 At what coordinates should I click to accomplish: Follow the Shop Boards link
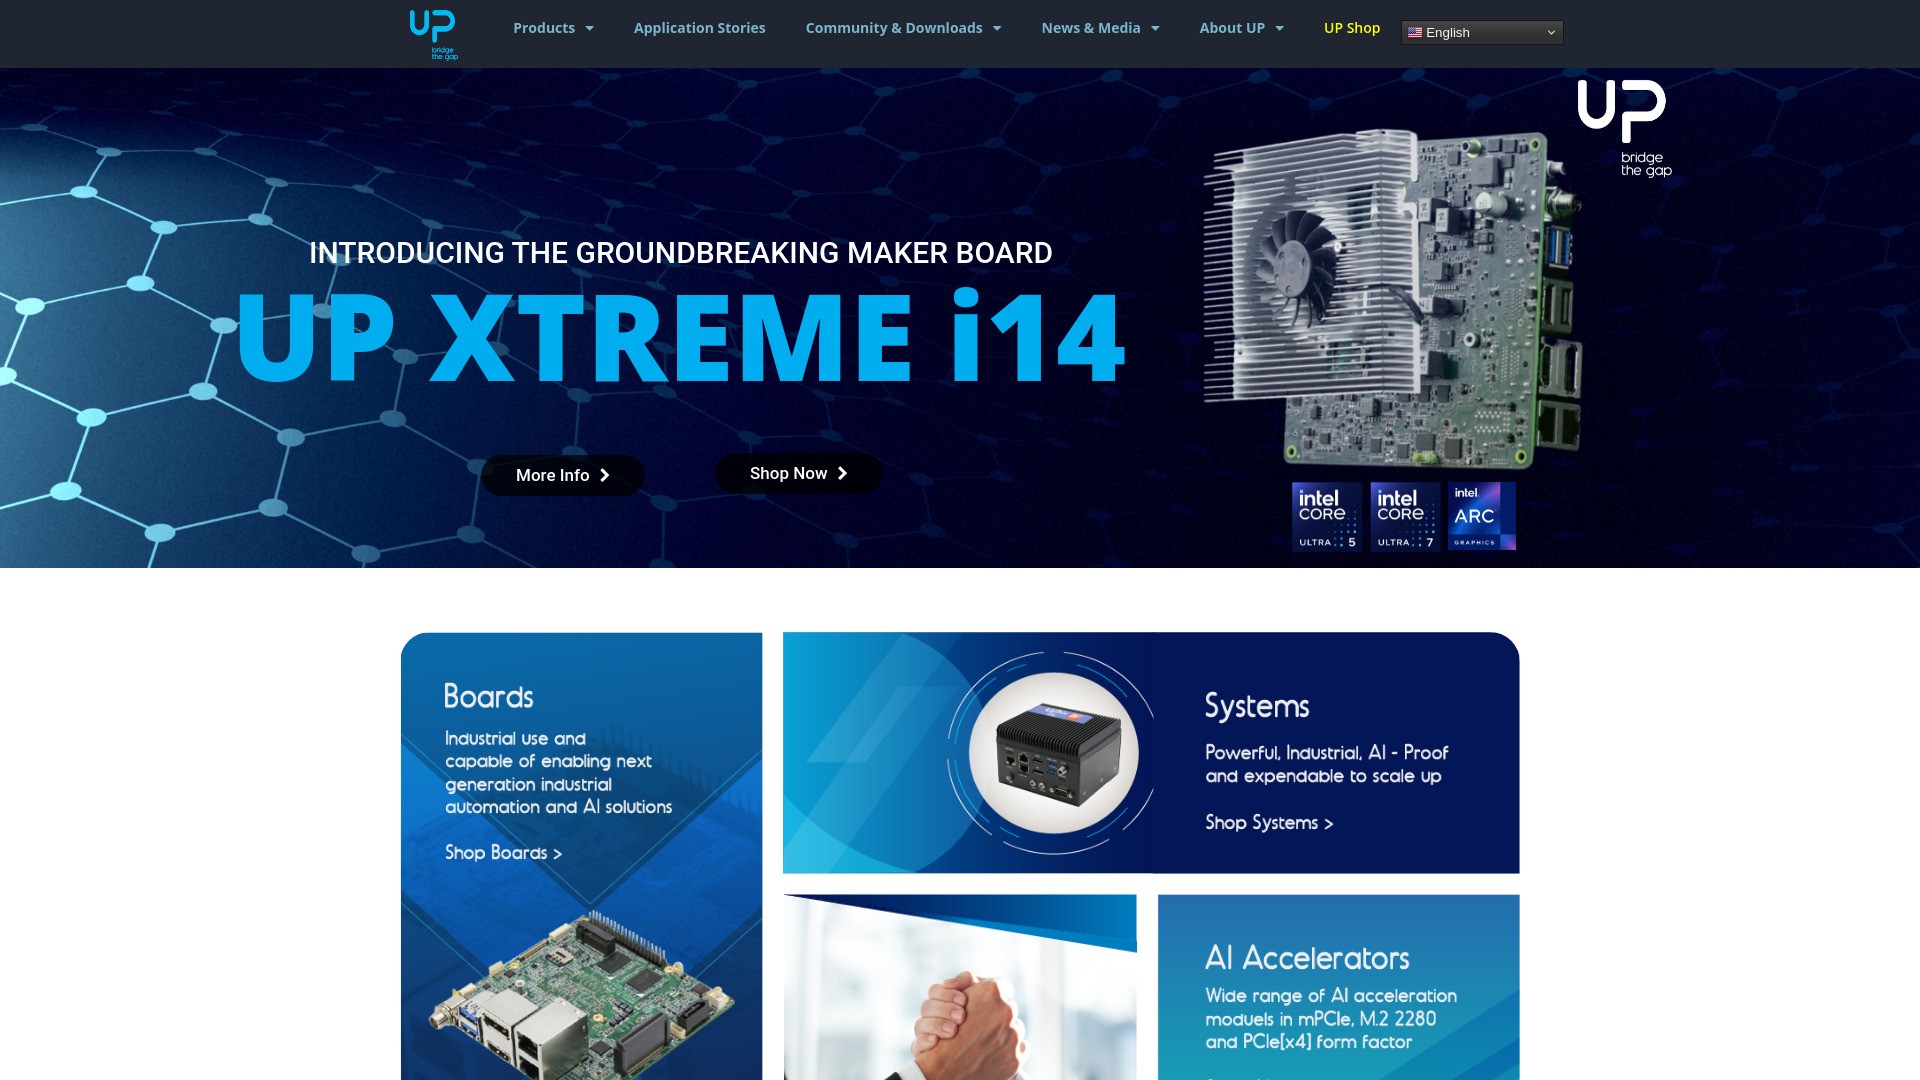point(502,853)
